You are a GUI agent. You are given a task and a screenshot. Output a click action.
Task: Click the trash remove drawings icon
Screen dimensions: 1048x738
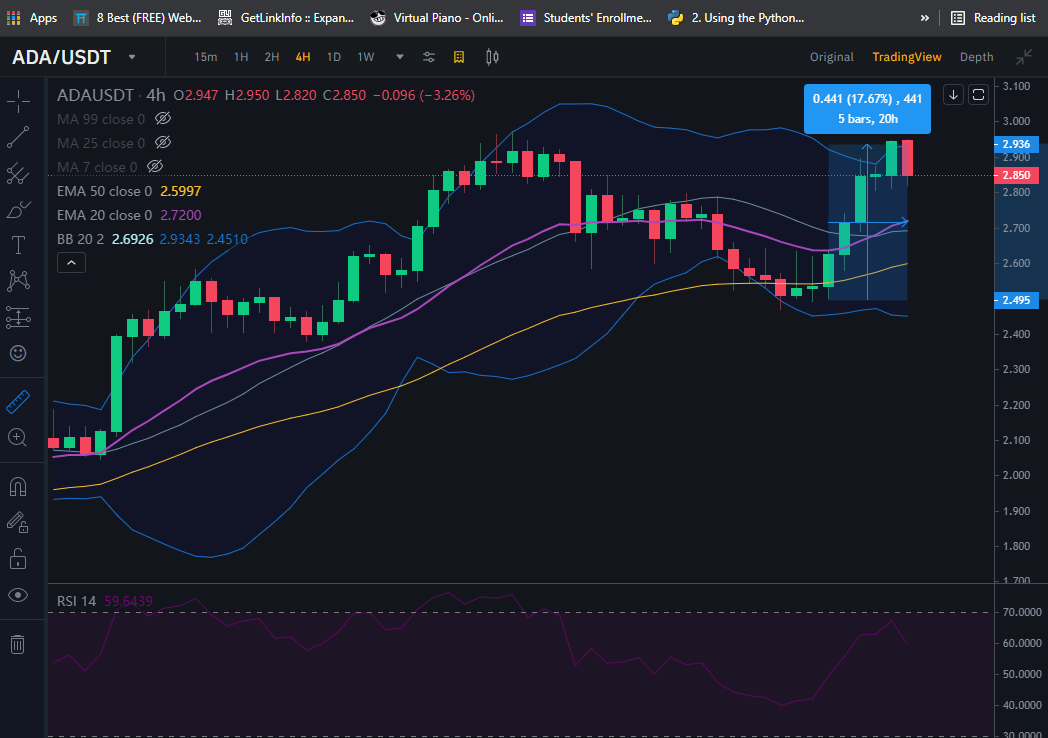click(x=17, y=644)
